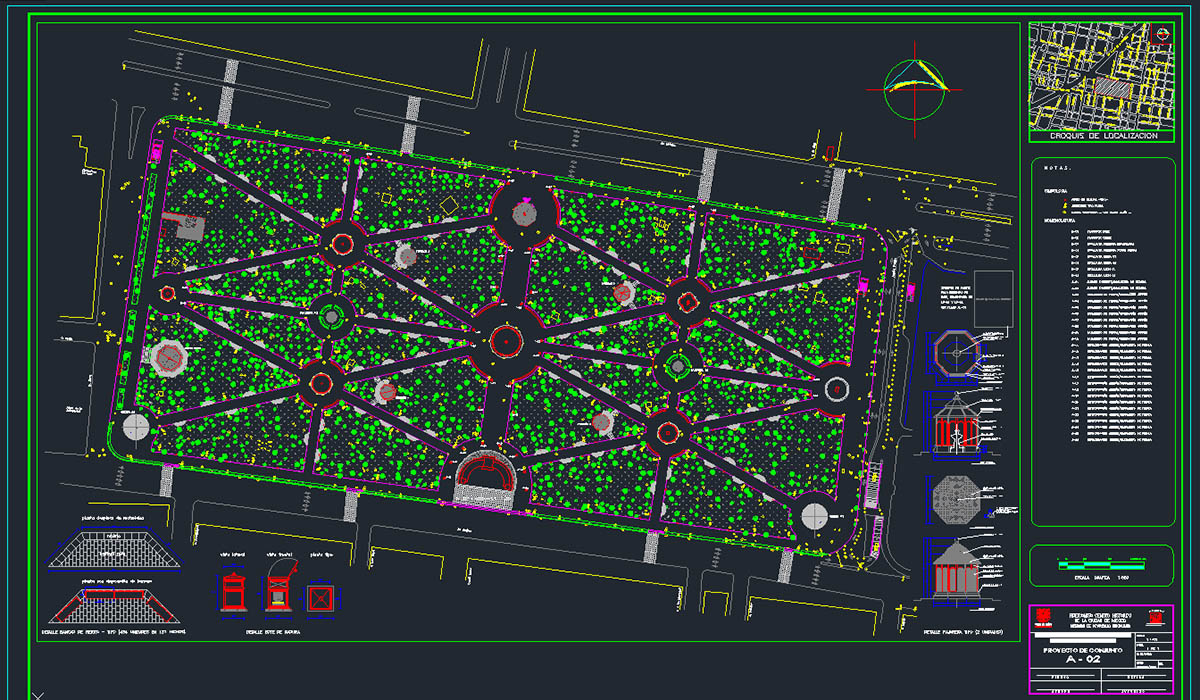Click the NOTAS heading in notes panel
The width and height of the screenshot is (1200, 700).
point(1058,169)
